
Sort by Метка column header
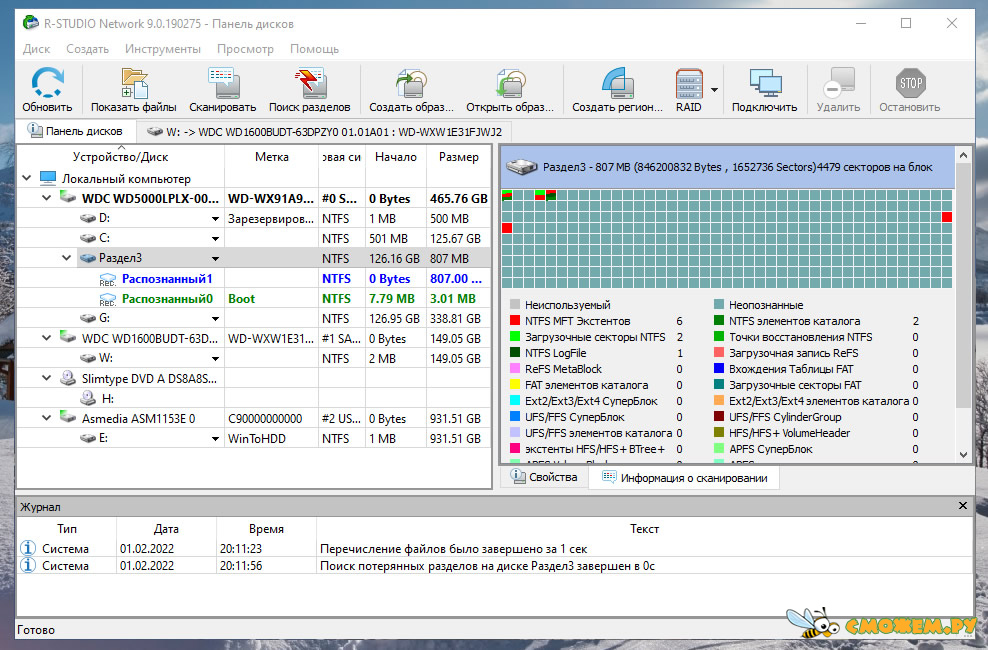272,157
